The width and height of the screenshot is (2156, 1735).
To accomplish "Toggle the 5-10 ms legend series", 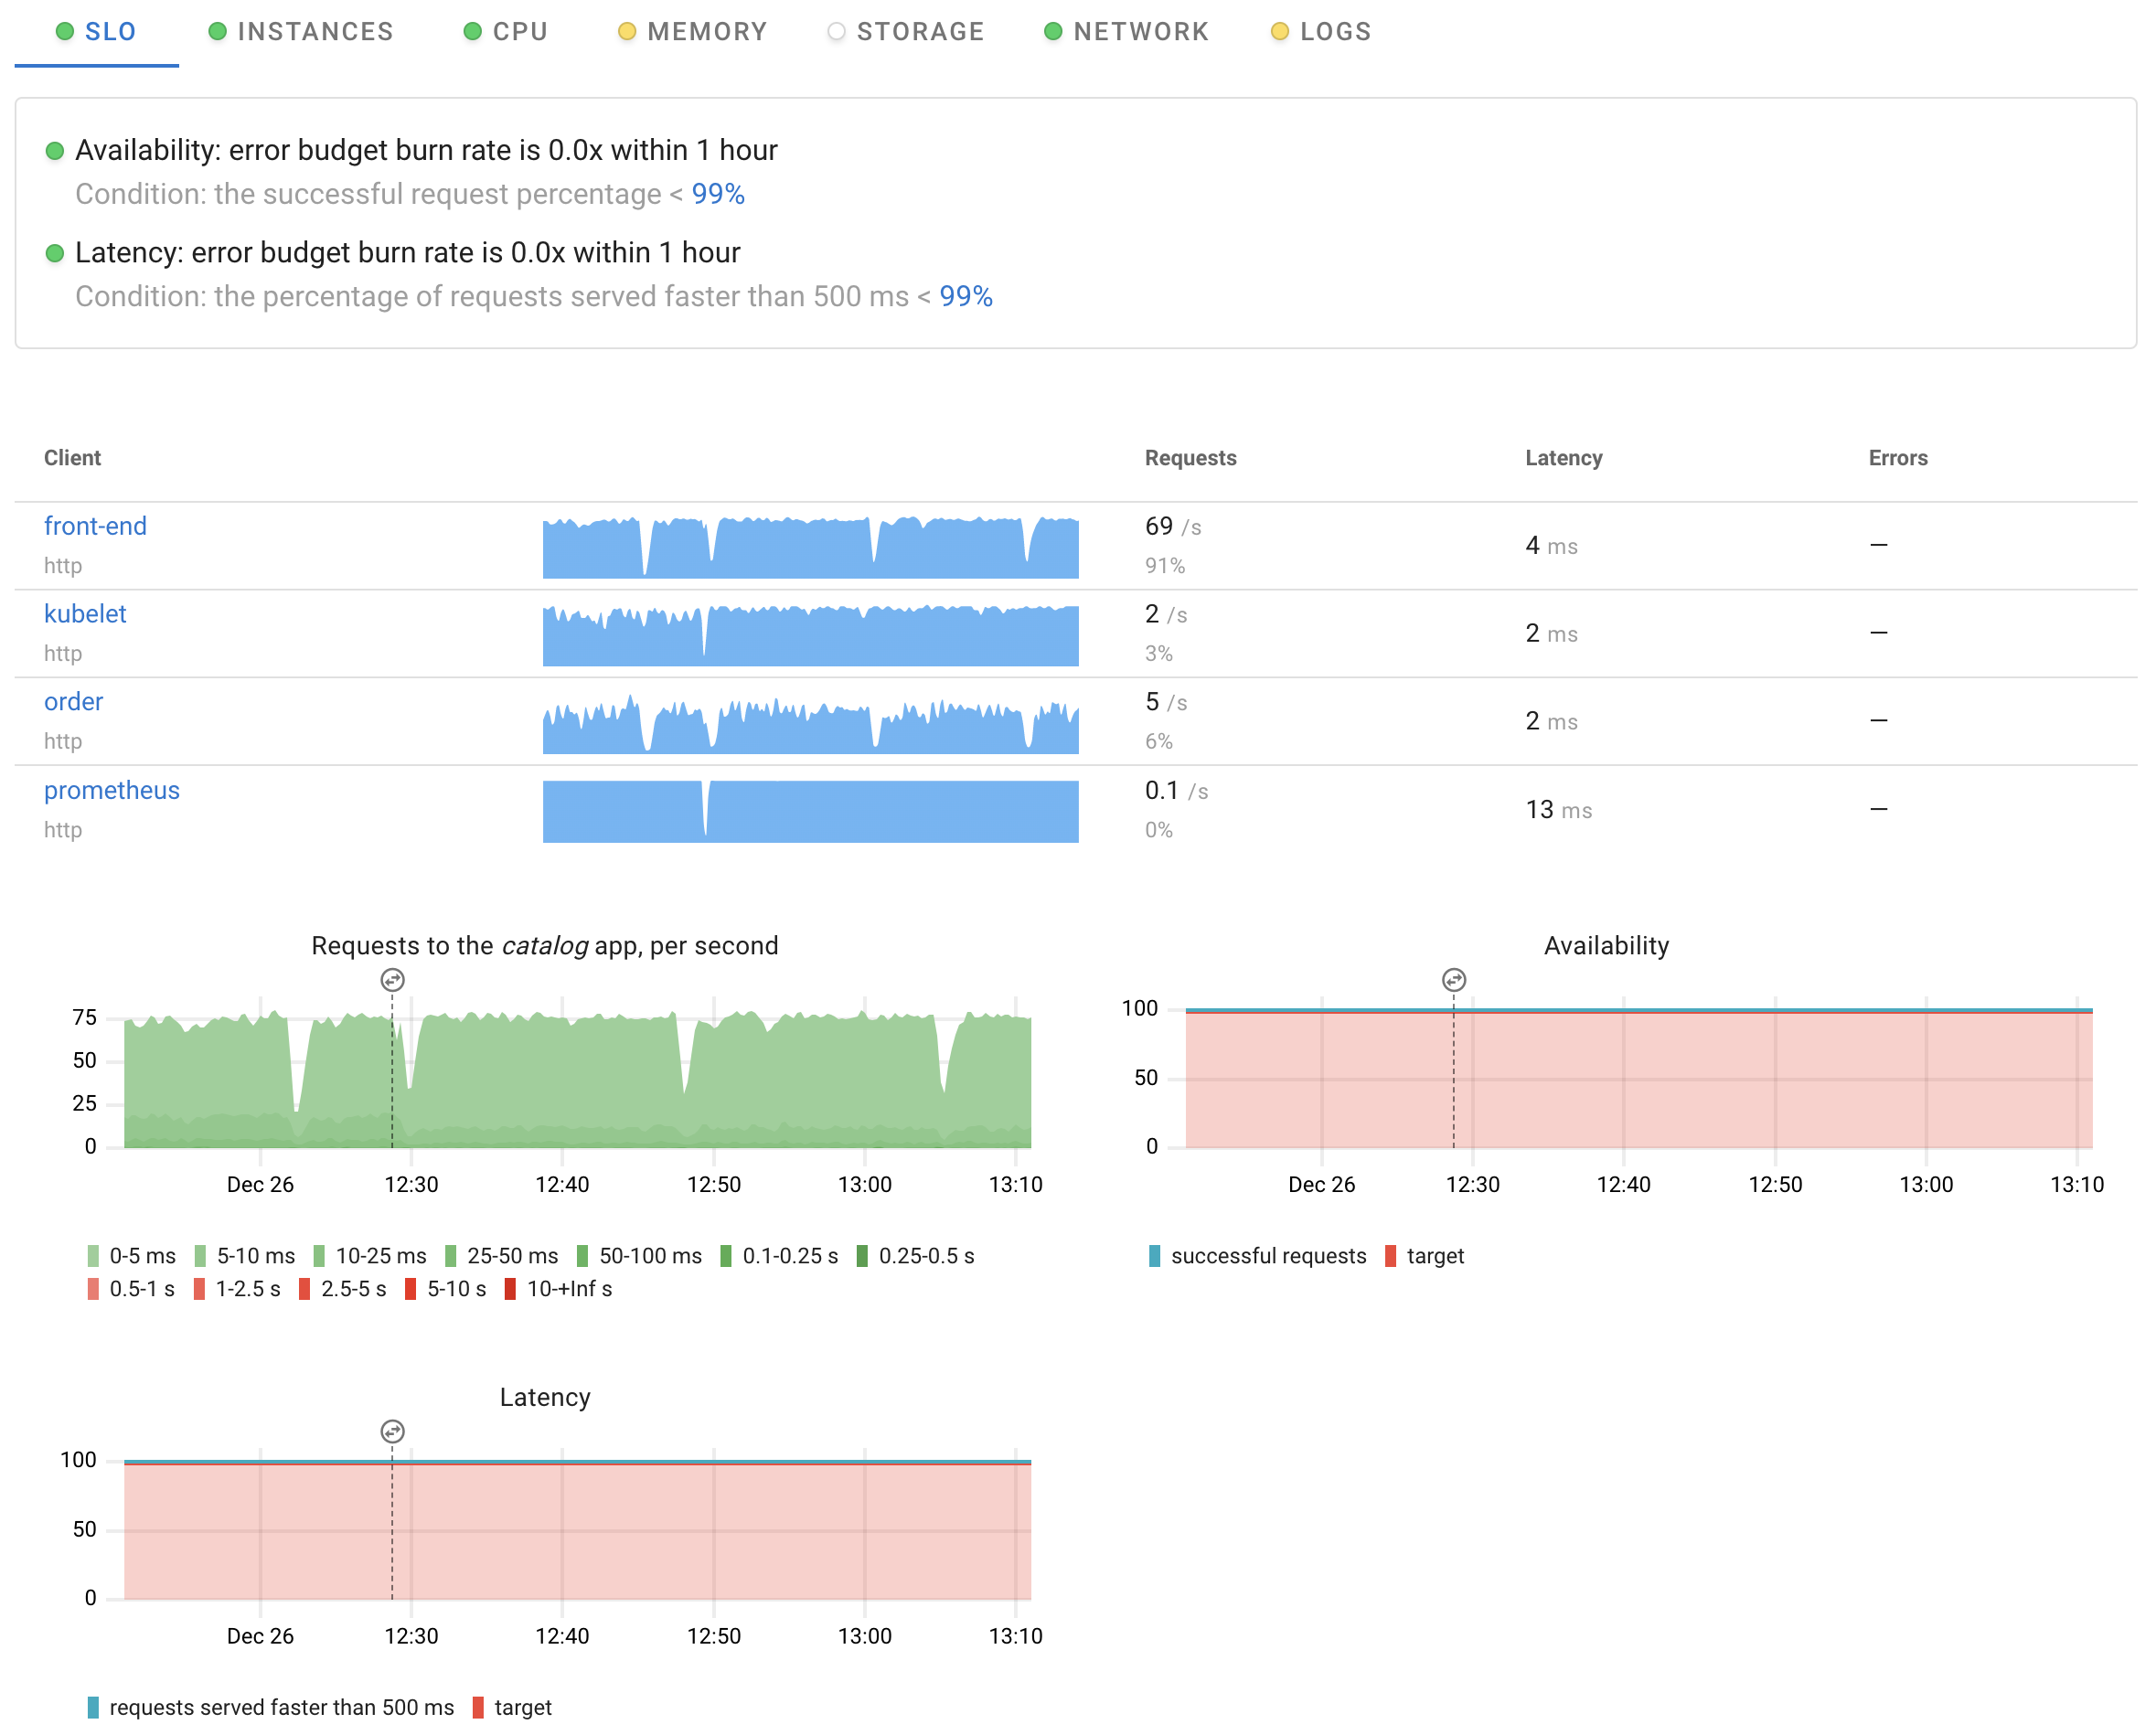I will [x=245, y=1256].
